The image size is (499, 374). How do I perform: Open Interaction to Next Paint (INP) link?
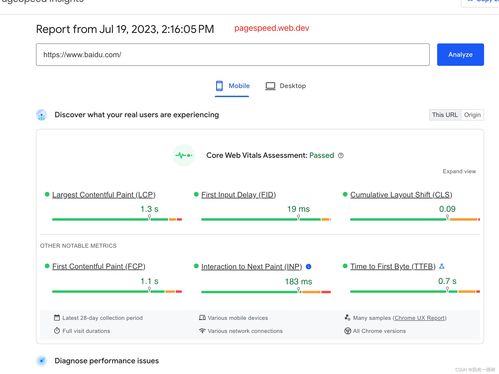pos(252,267)
